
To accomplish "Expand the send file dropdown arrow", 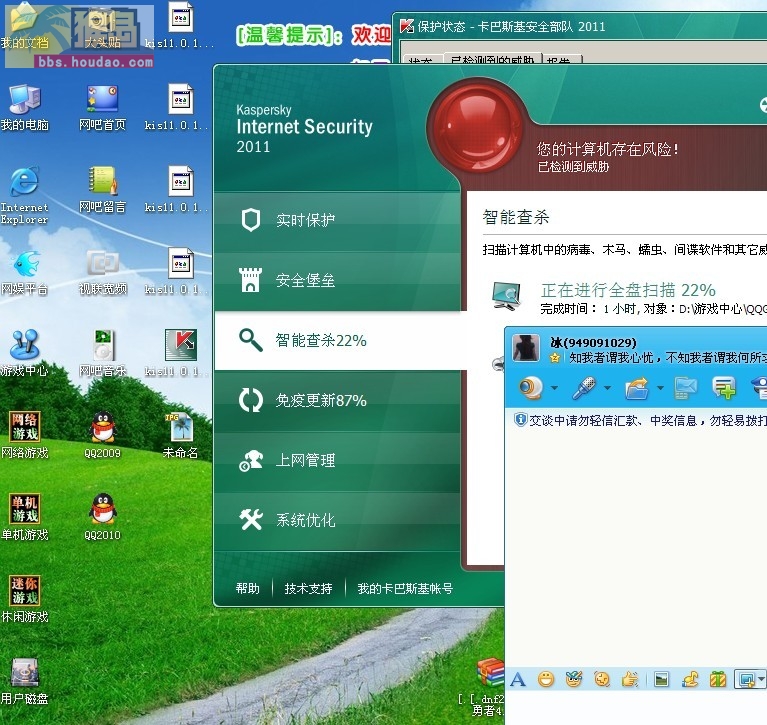I will 660,388.
